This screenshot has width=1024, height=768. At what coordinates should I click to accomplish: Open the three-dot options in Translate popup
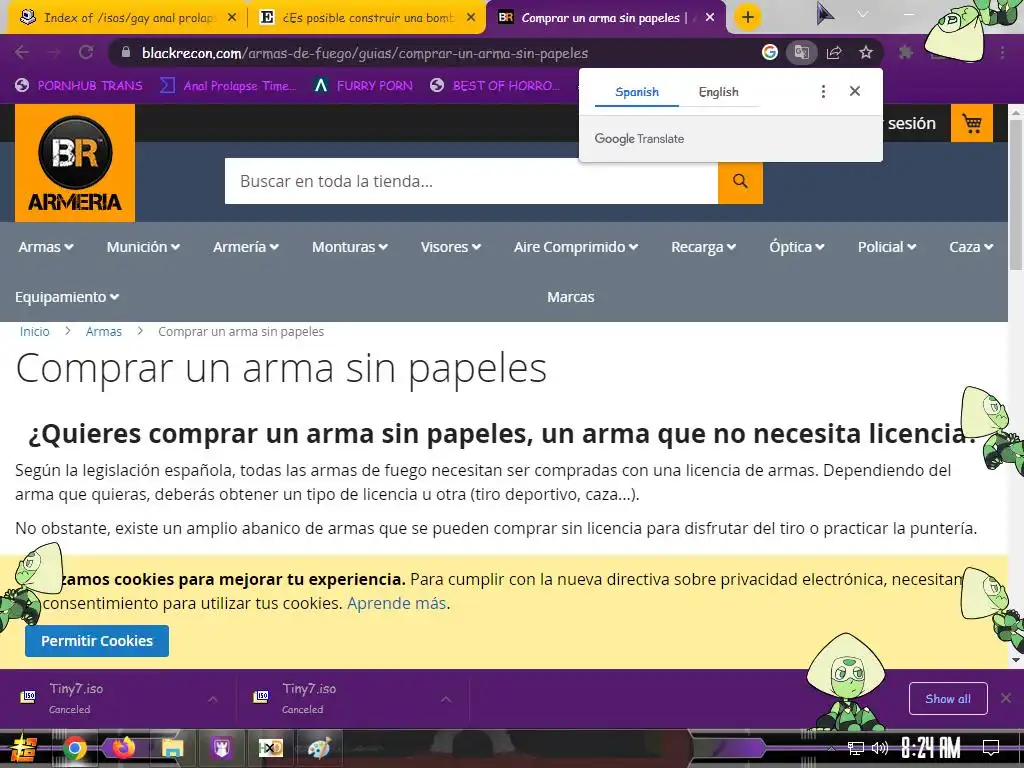tap(824, 91)
